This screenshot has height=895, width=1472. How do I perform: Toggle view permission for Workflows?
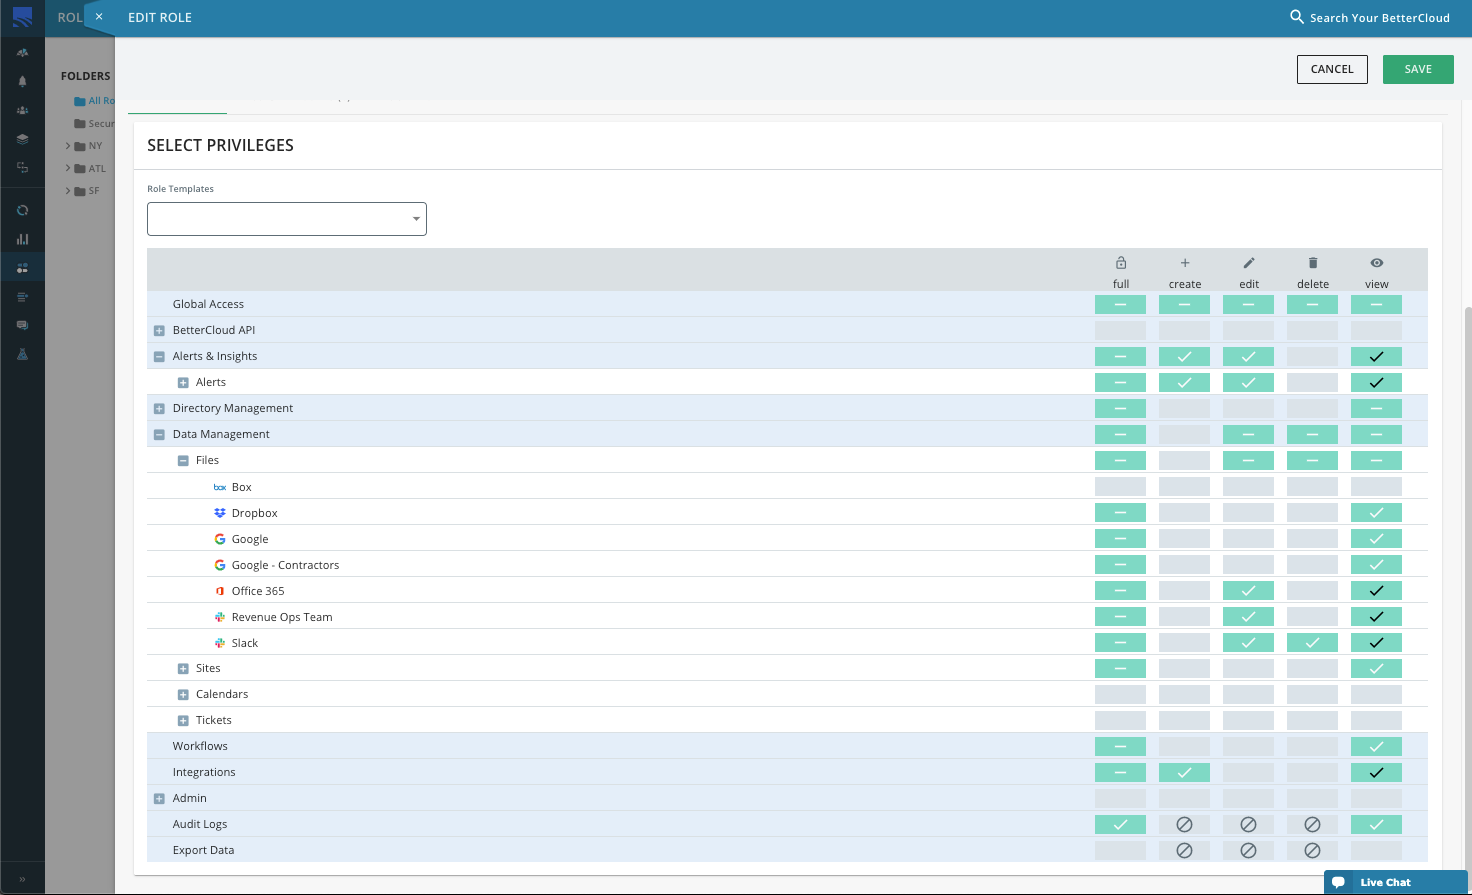tap(1377, 746)
